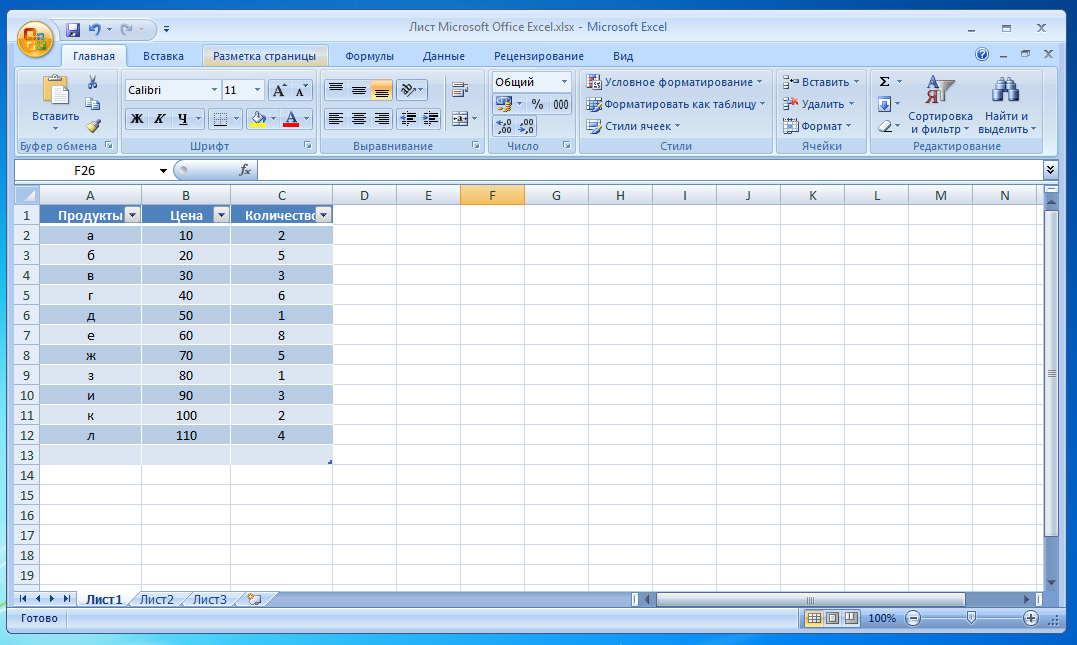Undo the last action
This screenshot has height=645, width=1077.
click(x=94, y=30)
